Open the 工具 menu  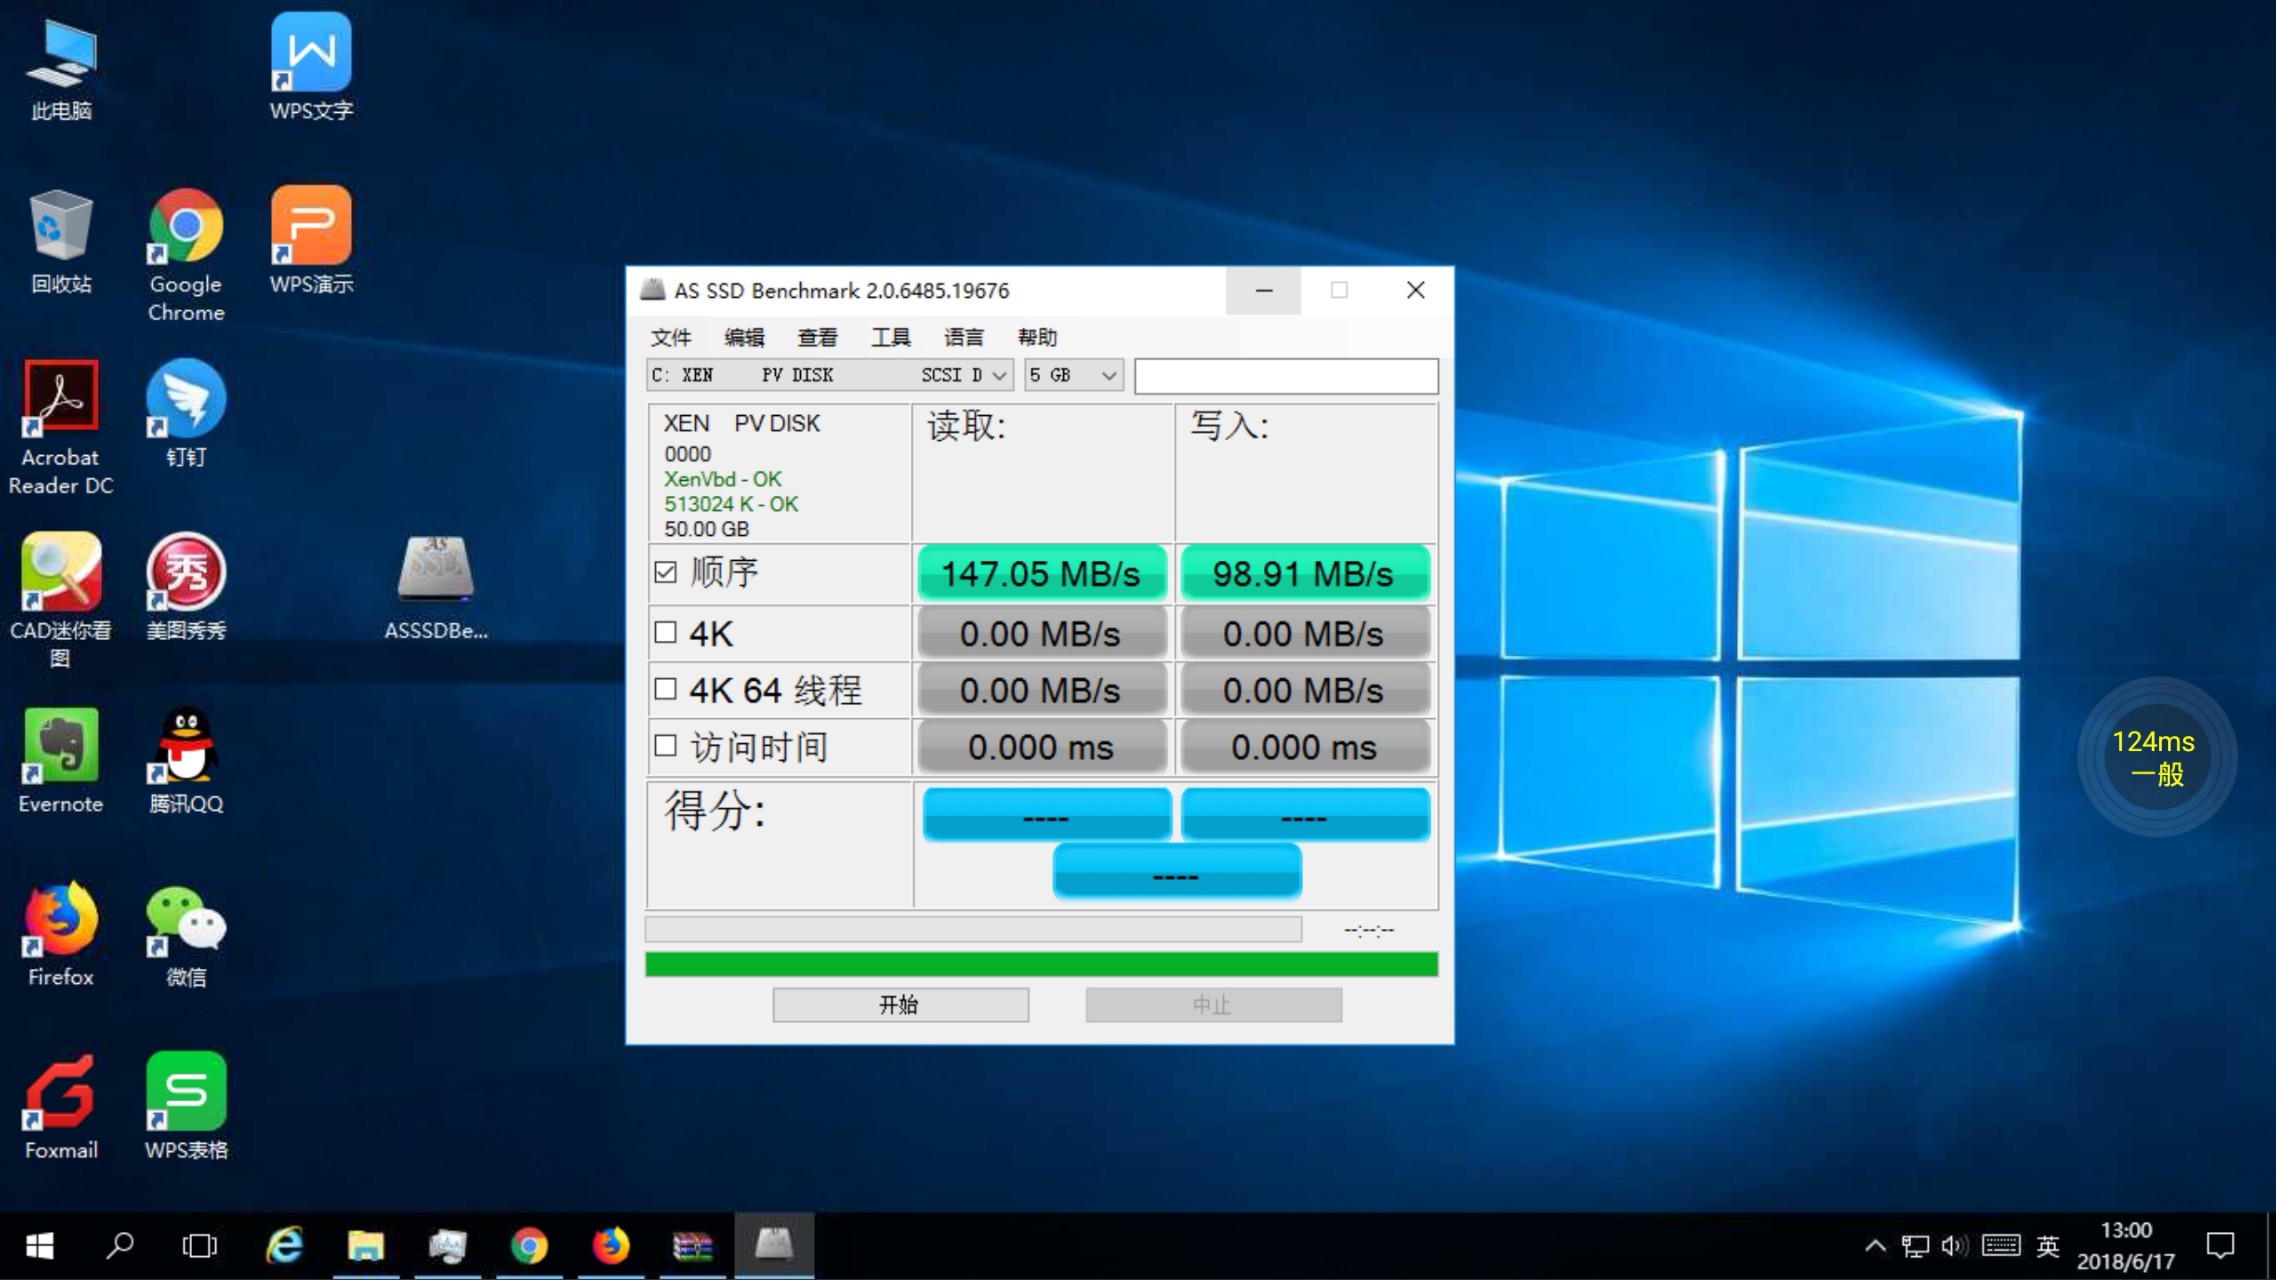click(890, 337)
